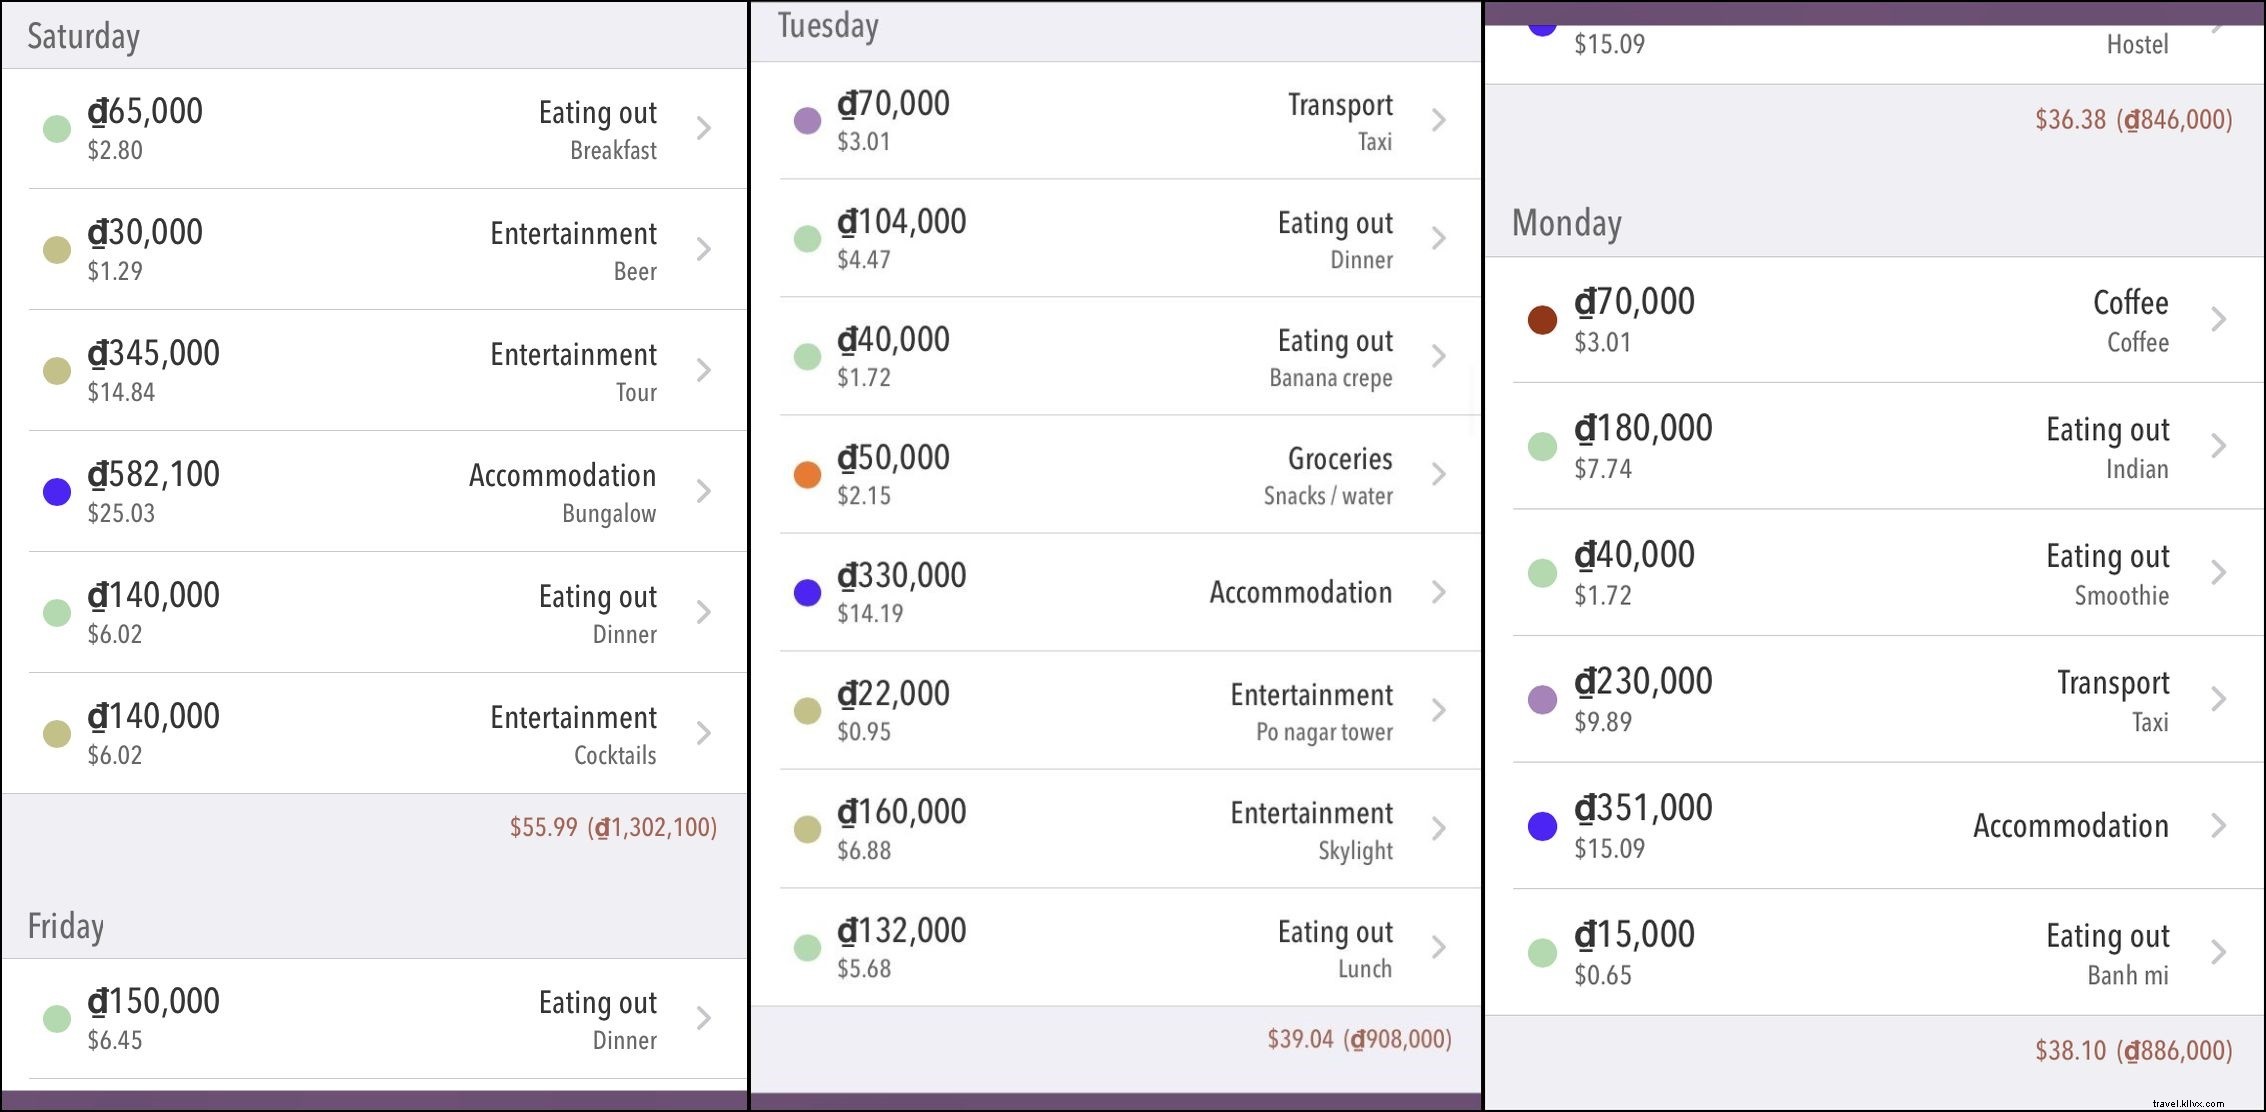Screen dimensions: 2266x1112
Task: Click the Eating out icon next to Banh mi
Action: click(1540, 952)
